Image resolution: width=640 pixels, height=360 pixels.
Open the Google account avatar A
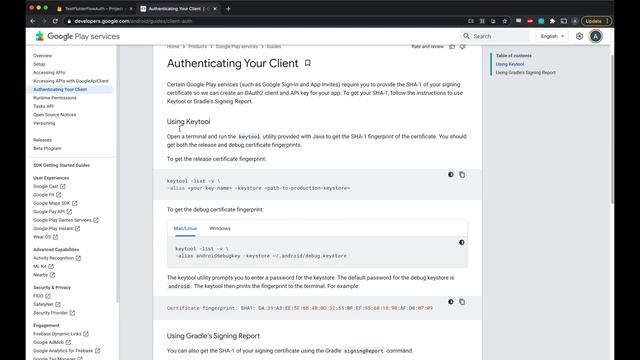coord(596,36)
